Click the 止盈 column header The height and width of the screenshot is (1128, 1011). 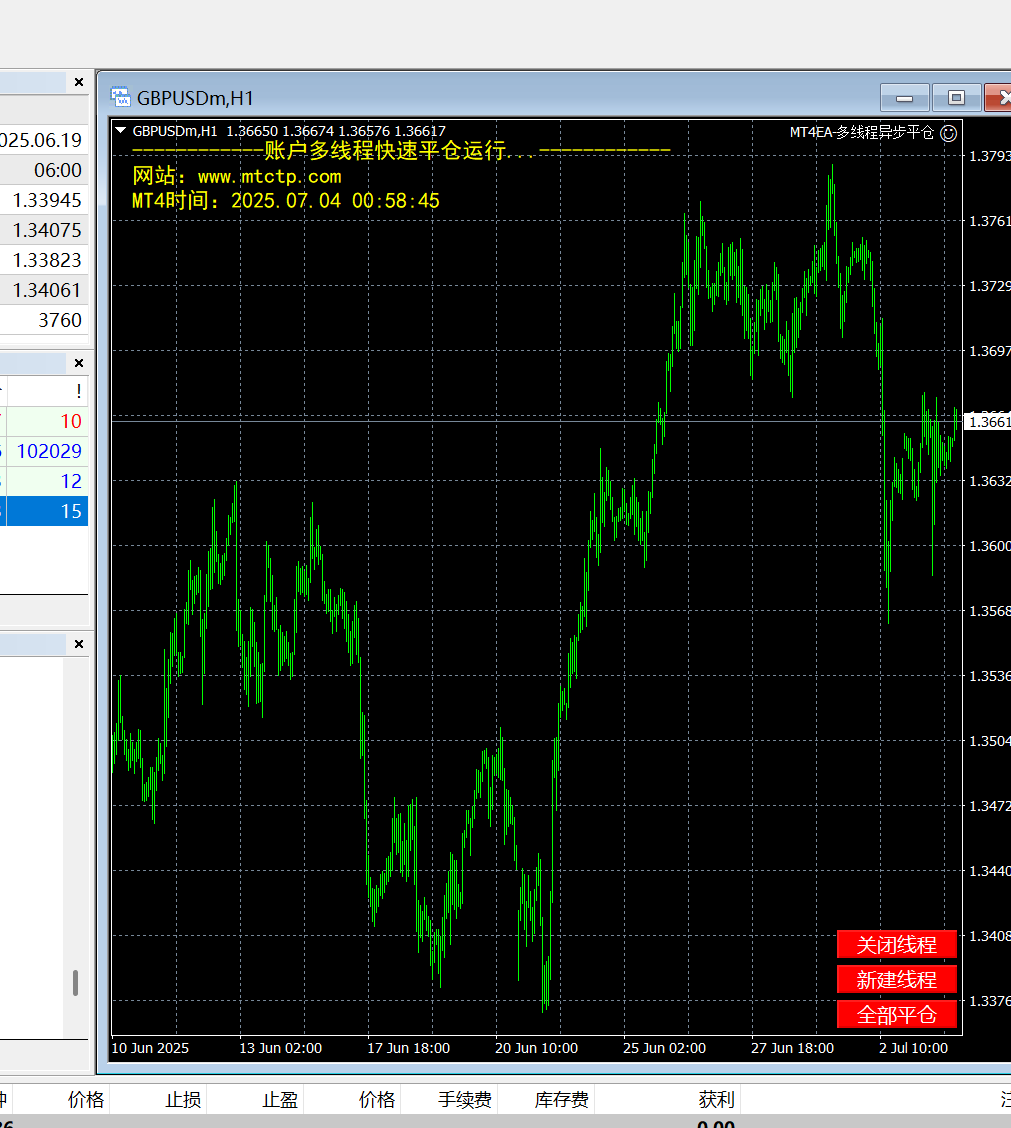click(x=280, y=1099)
